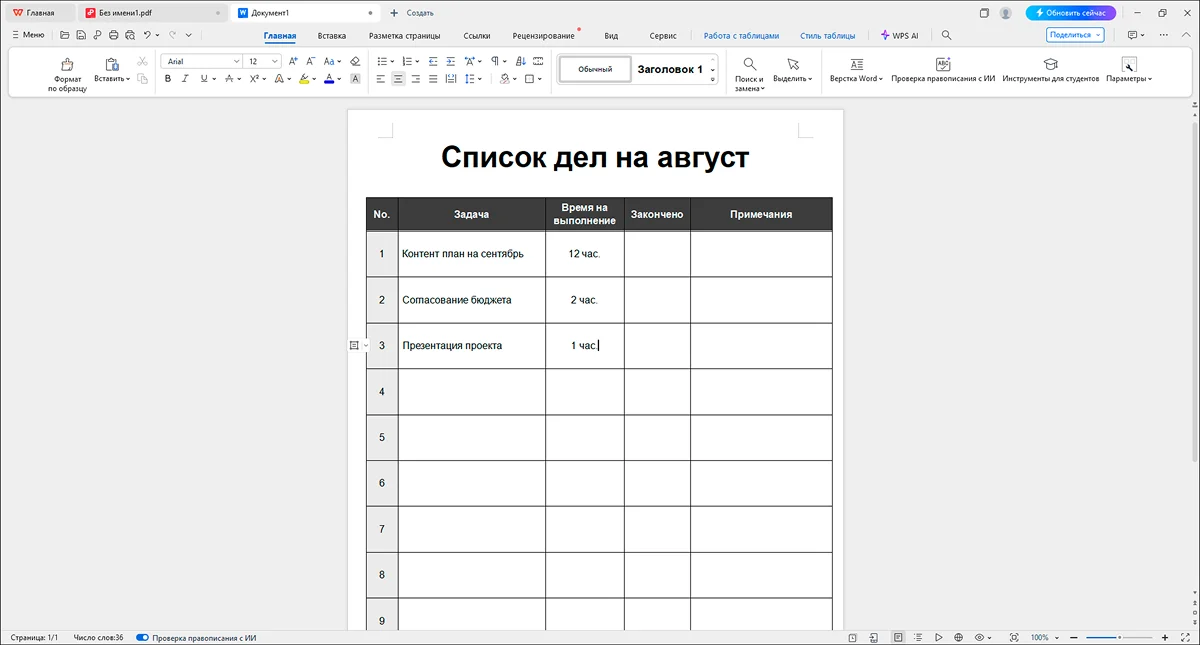Open the AI spell check (Проверка правописания с ИИ) tool
The image size is (1200, 645).
point(942,69)
